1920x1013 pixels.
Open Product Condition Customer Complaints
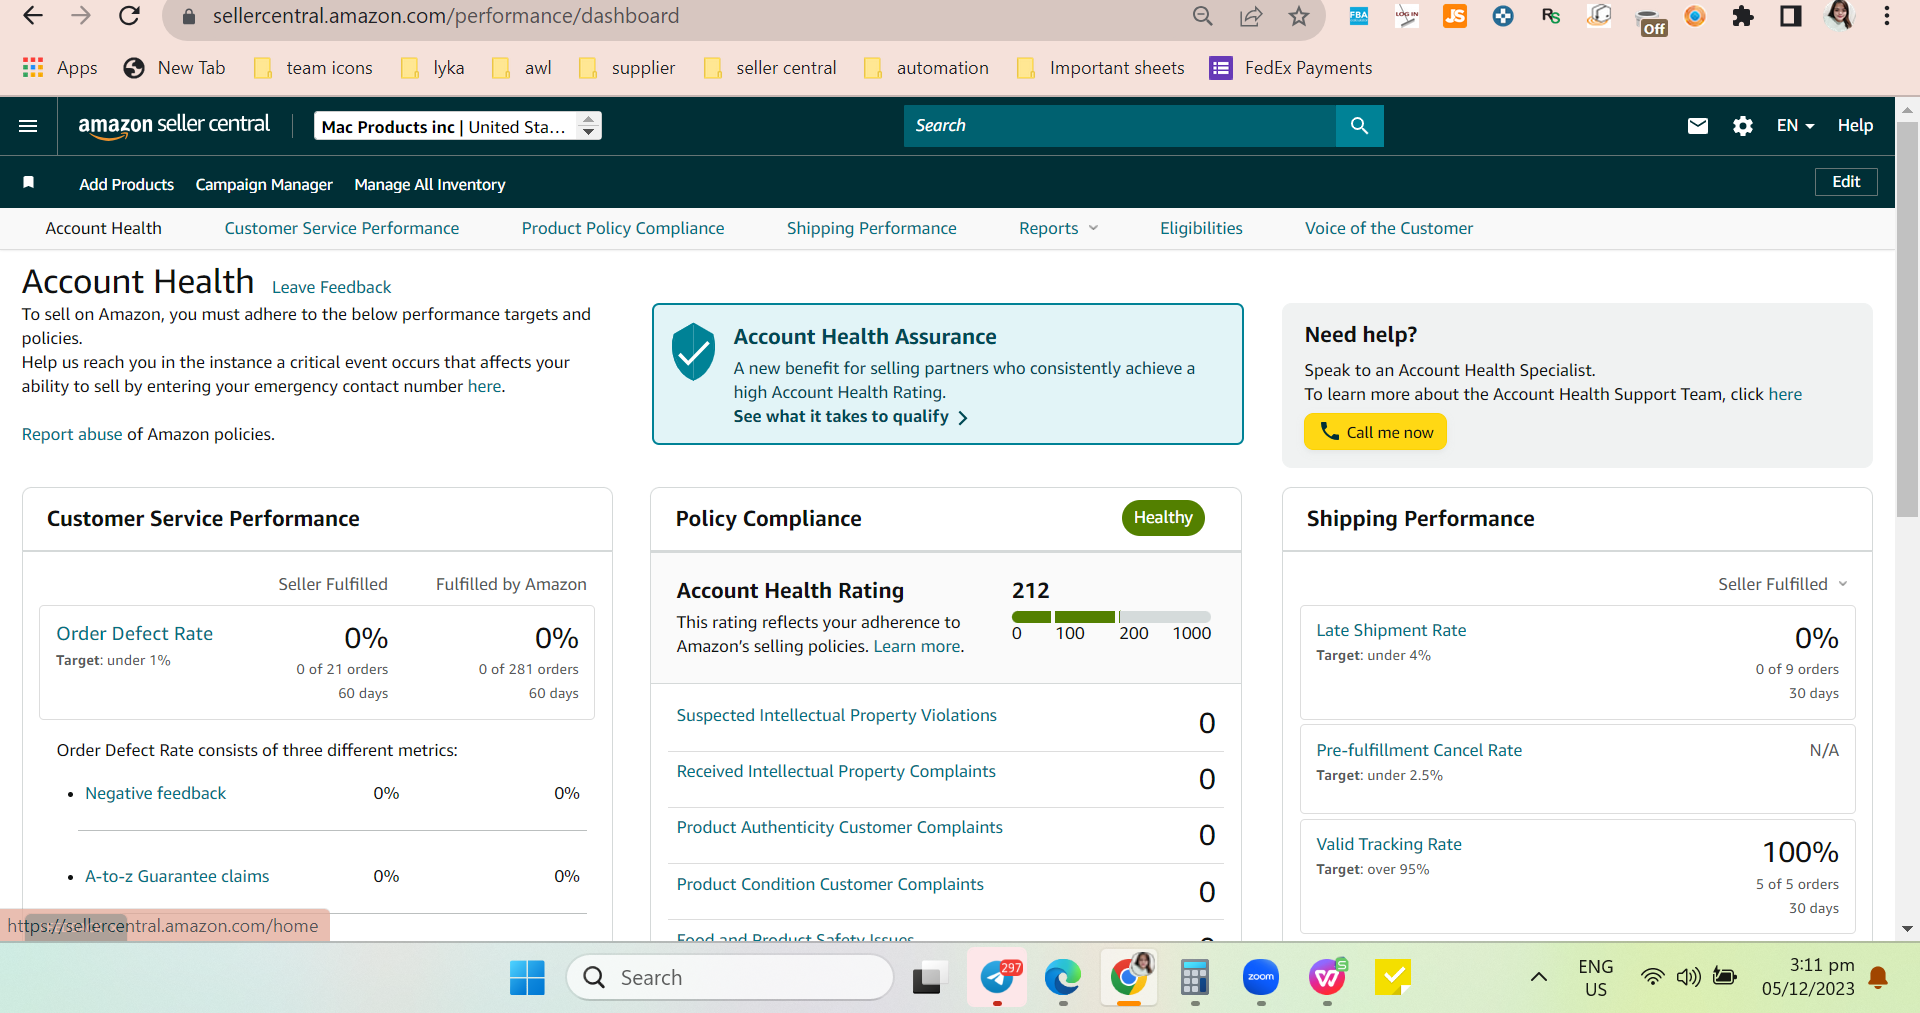click(830, 884)
